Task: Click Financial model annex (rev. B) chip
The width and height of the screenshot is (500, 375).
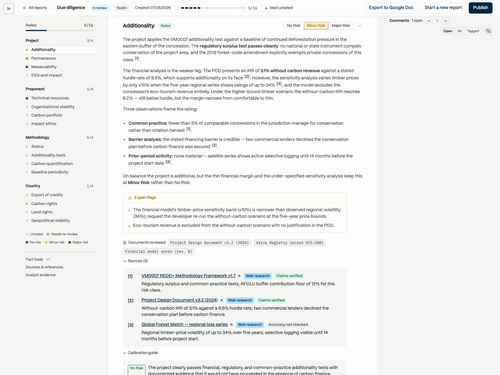Action: click(159, 251)
